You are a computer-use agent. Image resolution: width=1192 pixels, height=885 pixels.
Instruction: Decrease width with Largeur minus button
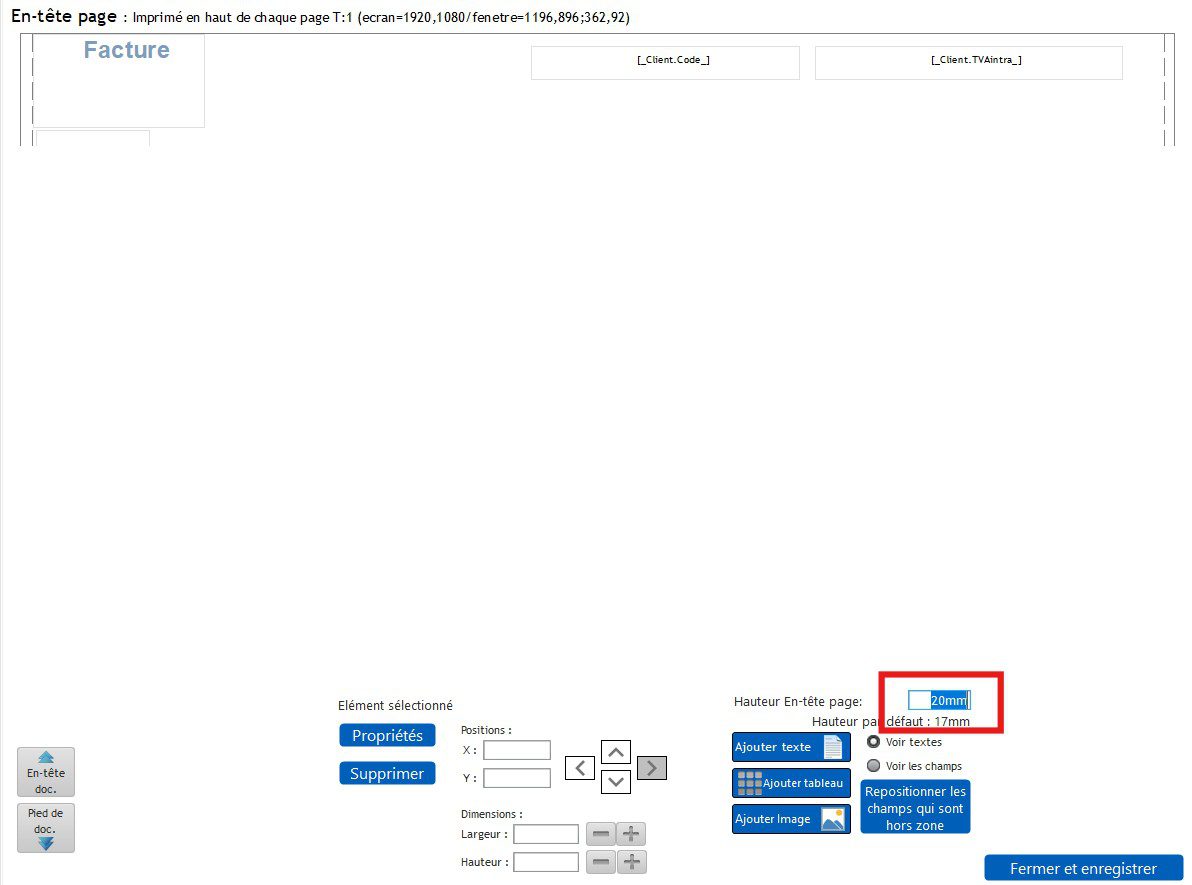(x=600, y=834)
